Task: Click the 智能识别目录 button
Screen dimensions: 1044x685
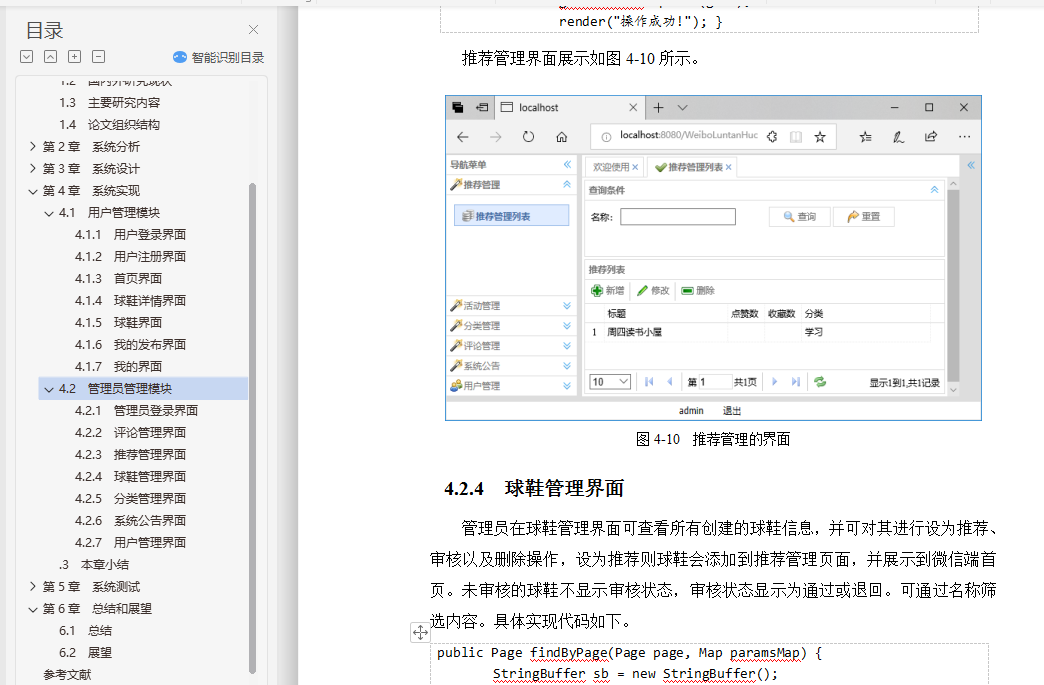Action: click(218, 57)
